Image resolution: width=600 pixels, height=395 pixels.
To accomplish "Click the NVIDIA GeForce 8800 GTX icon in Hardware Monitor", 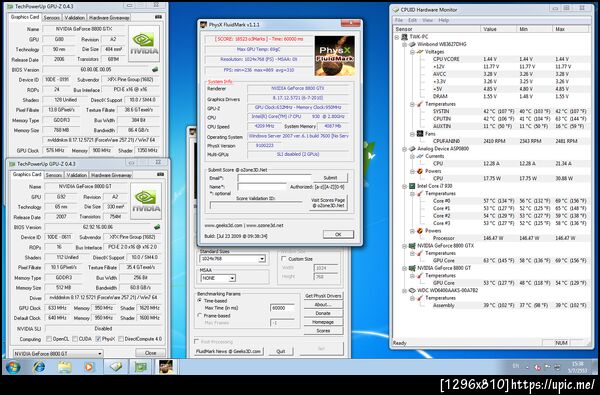I will coord(412,246).
